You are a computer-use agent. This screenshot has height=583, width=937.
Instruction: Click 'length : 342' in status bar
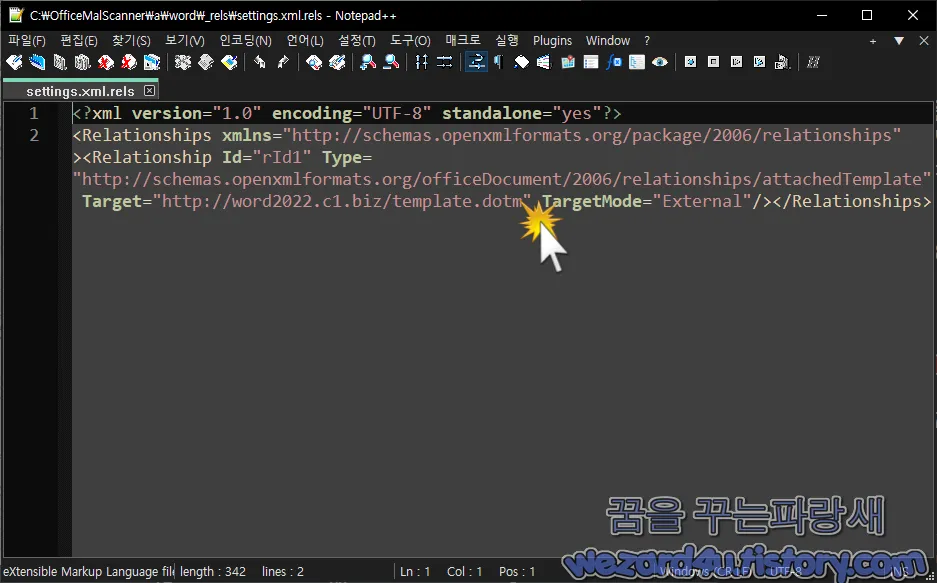click(213, 572)
